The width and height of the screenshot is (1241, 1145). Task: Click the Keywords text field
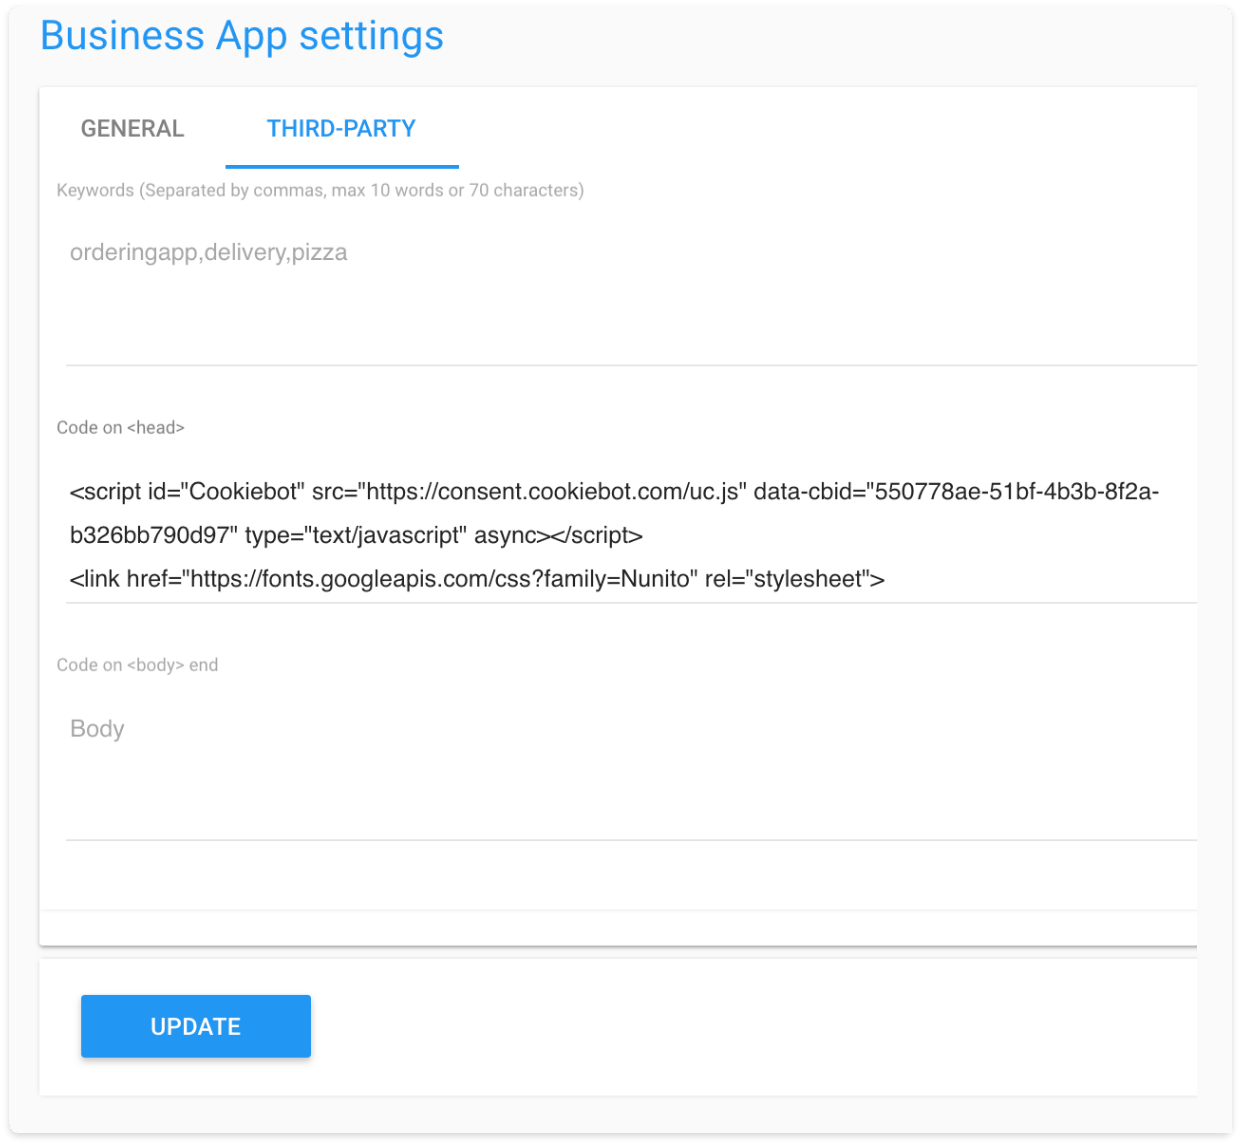click(631, 296)
